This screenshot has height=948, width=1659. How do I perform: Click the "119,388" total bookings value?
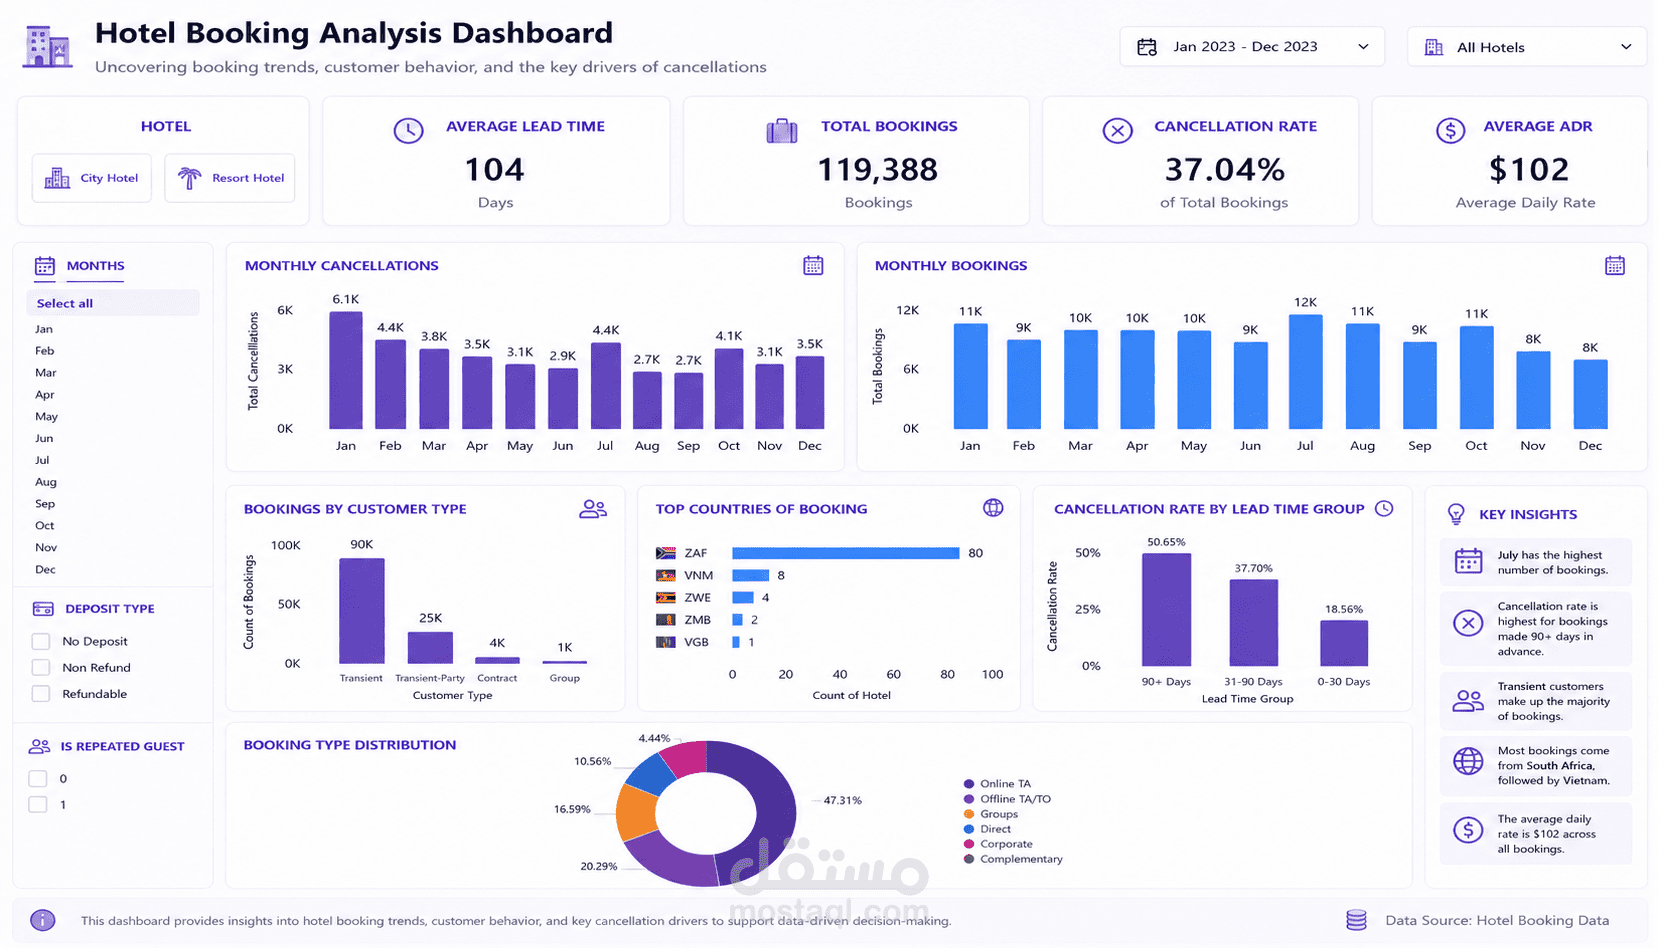pos(878,170)
